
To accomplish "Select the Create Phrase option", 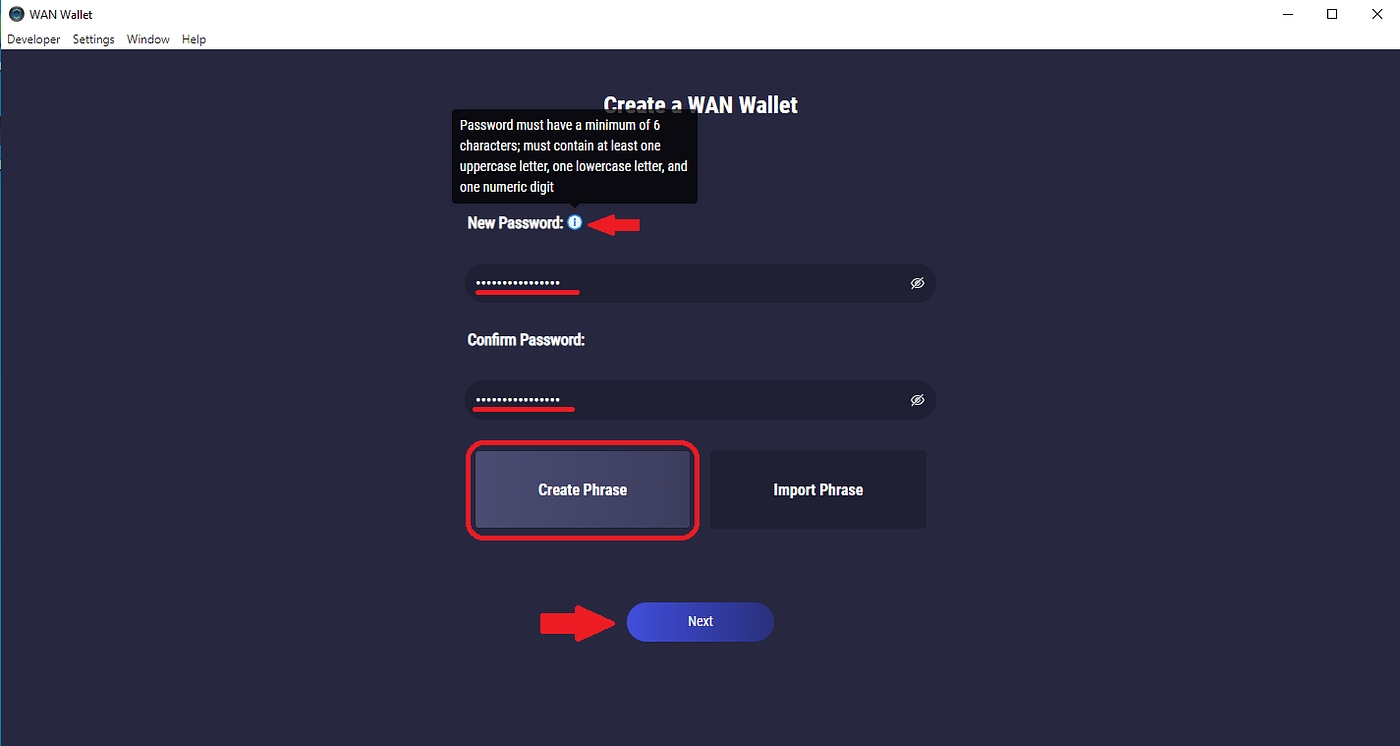I will point(582,490).
